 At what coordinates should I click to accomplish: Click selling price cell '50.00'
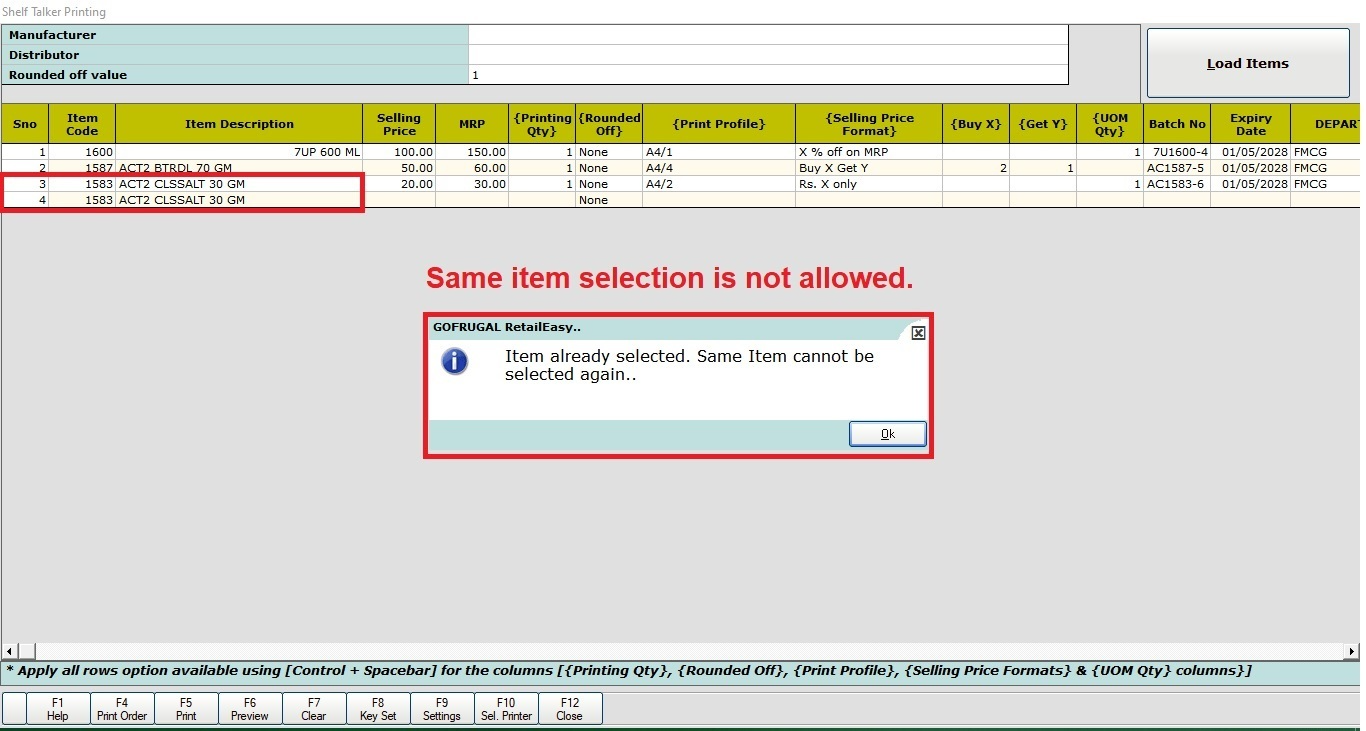click(x=399, y=168)
